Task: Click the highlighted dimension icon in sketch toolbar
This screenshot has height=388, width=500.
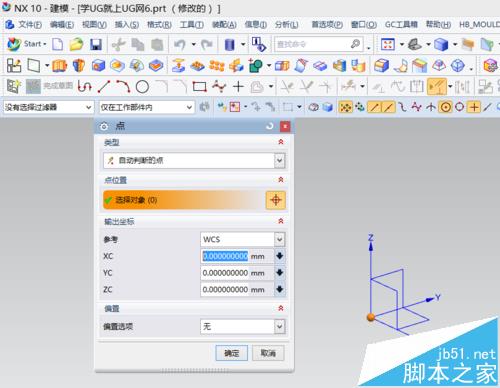Action: click(437, 87)
